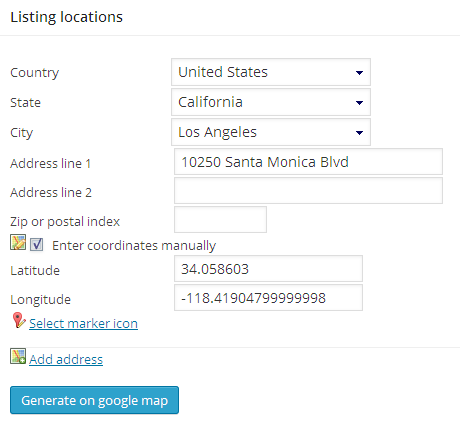Focus the Latitude field
This screenshot has width=460, height=424.
268,269
